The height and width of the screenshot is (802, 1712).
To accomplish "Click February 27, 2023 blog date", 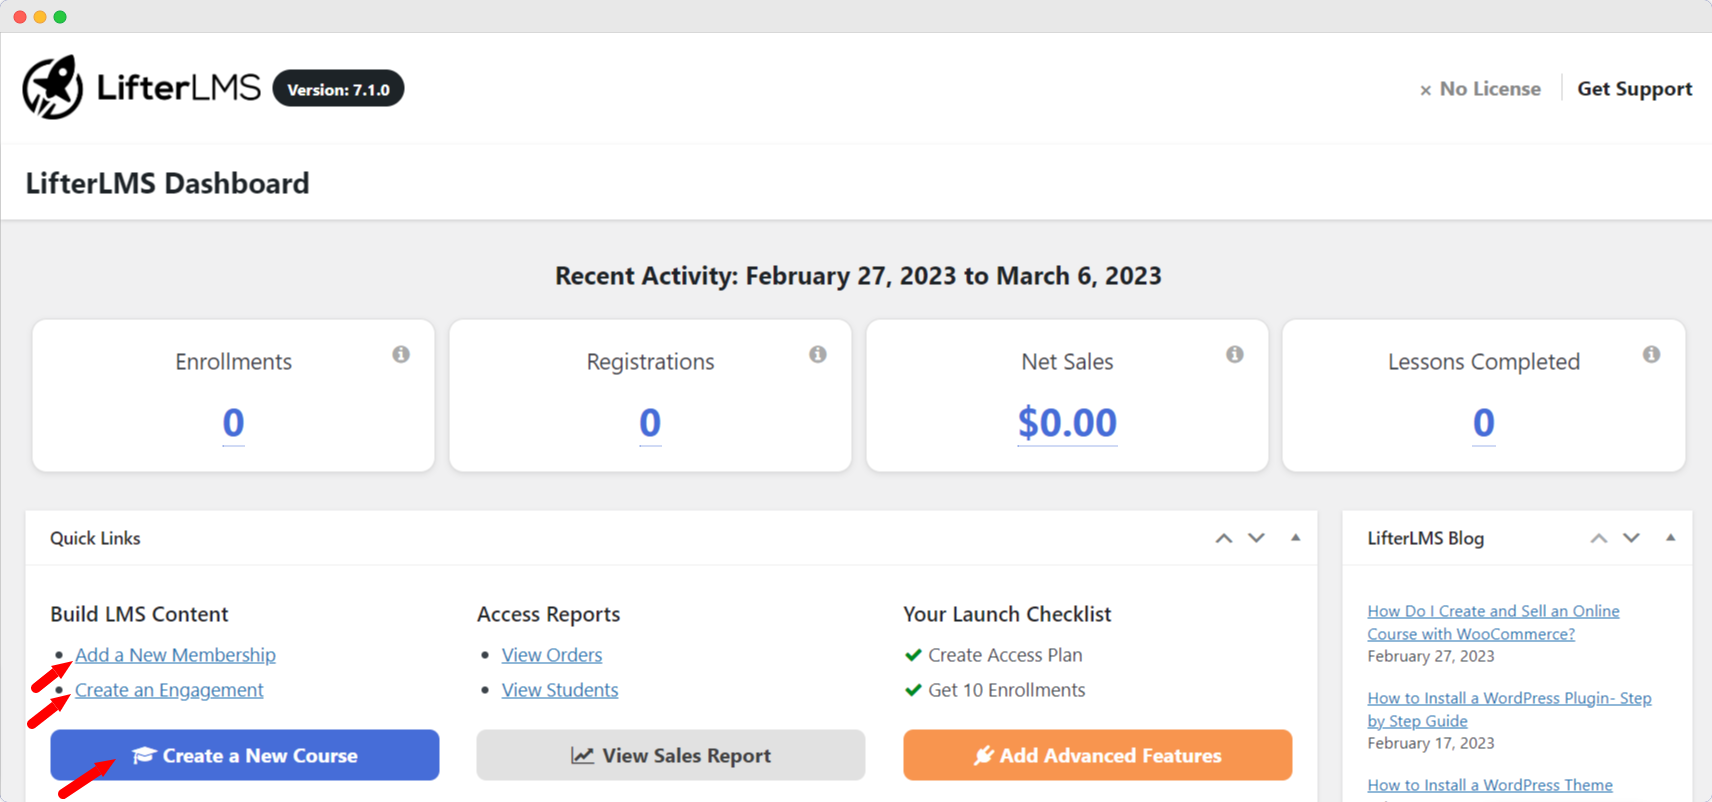I will (x=1431, y=656).
